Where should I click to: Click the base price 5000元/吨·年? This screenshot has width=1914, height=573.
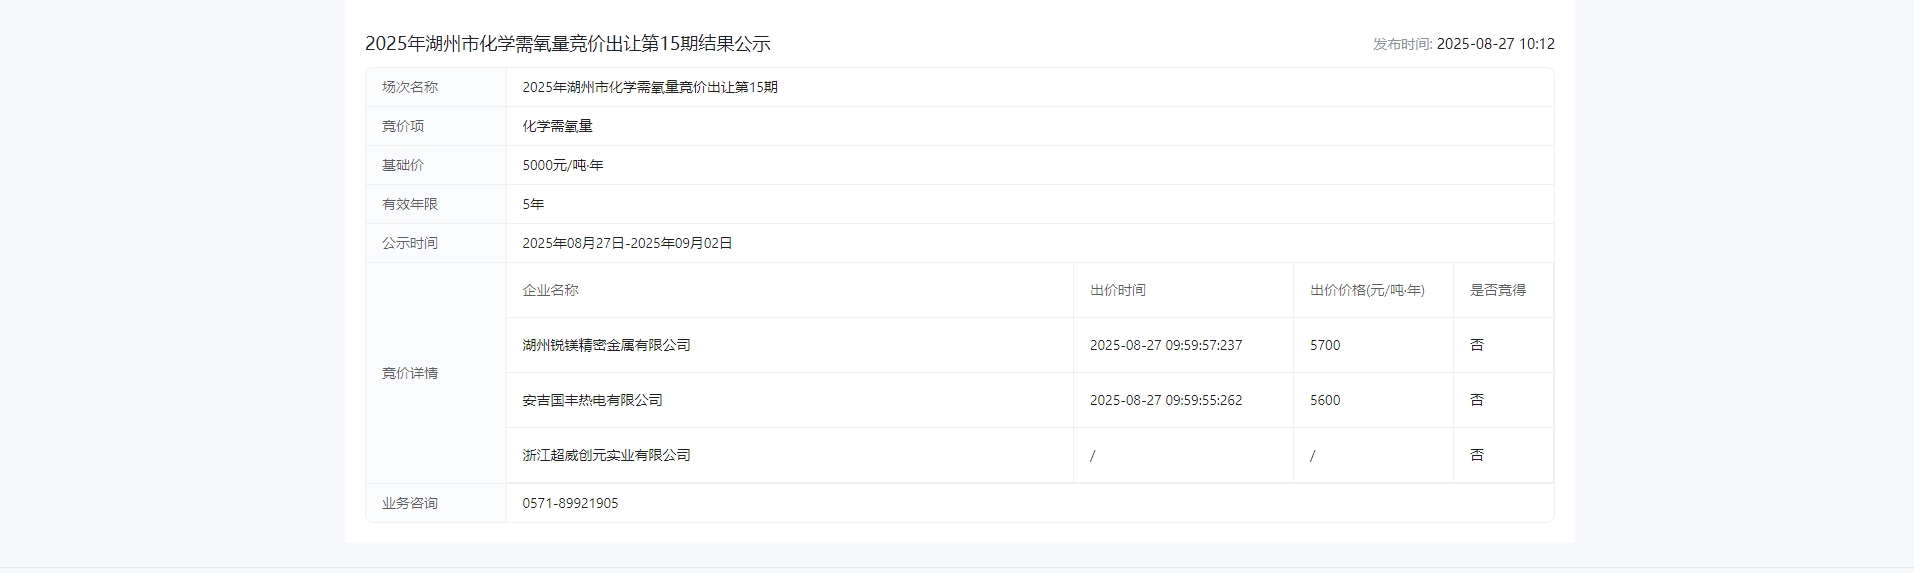click(x=562, y=165)
